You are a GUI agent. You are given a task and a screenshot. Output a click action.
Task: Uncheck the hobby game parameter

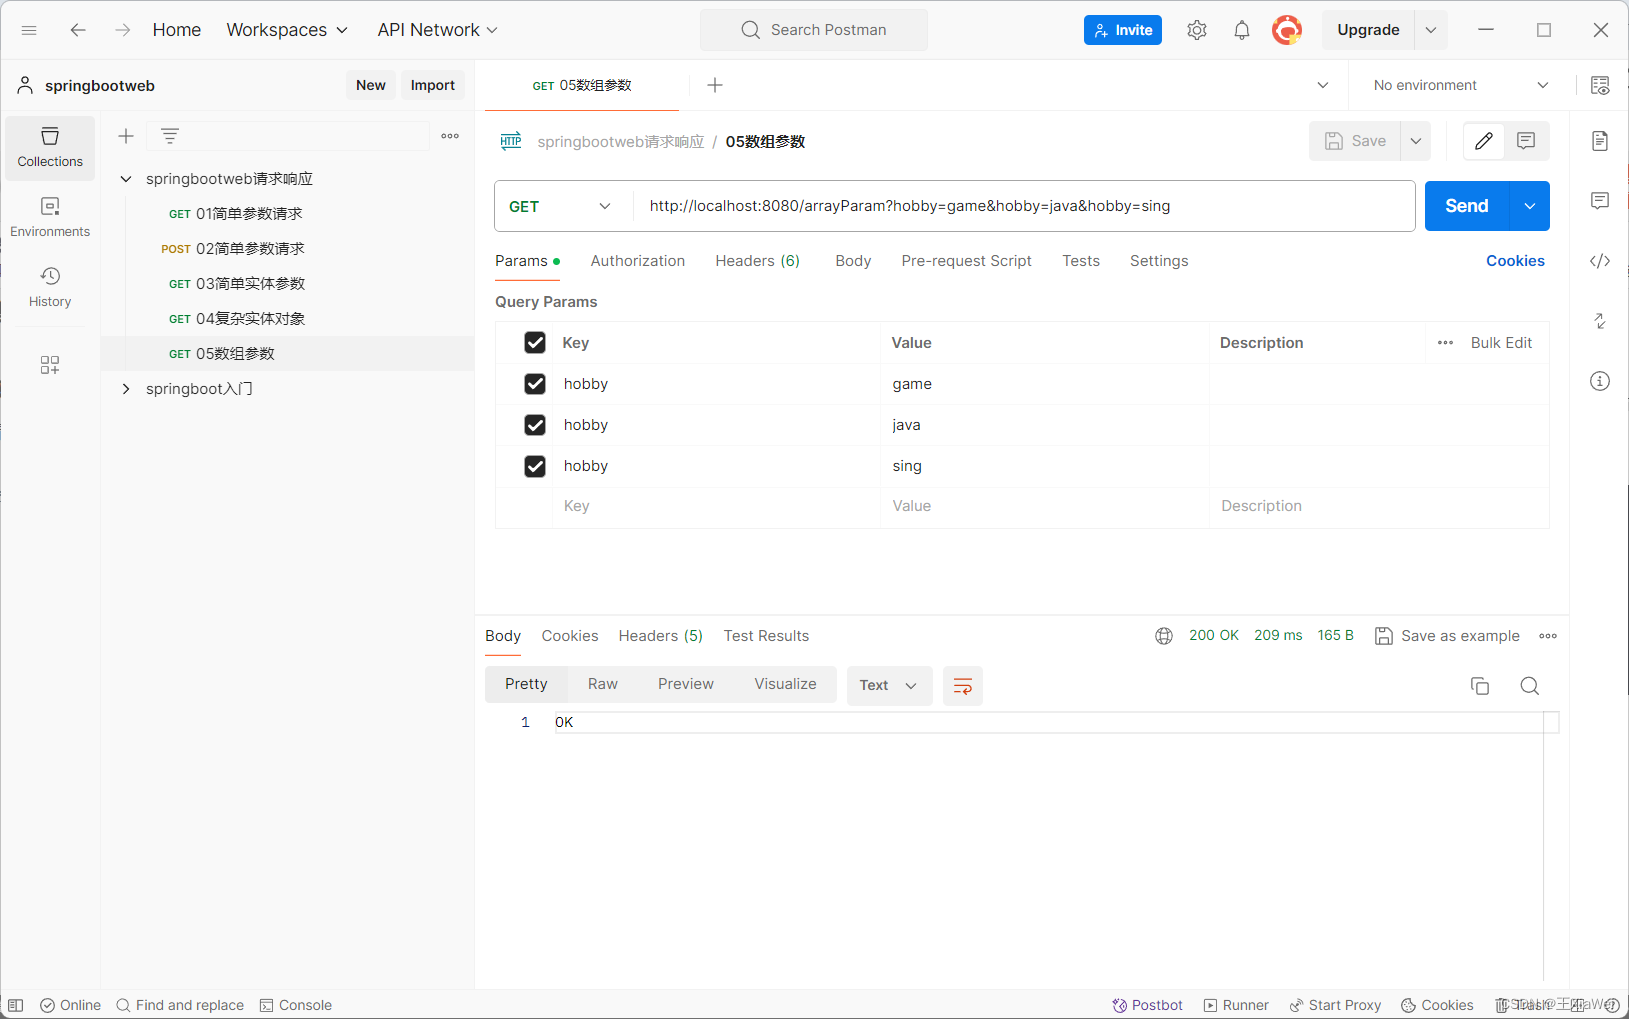point(535,384)
